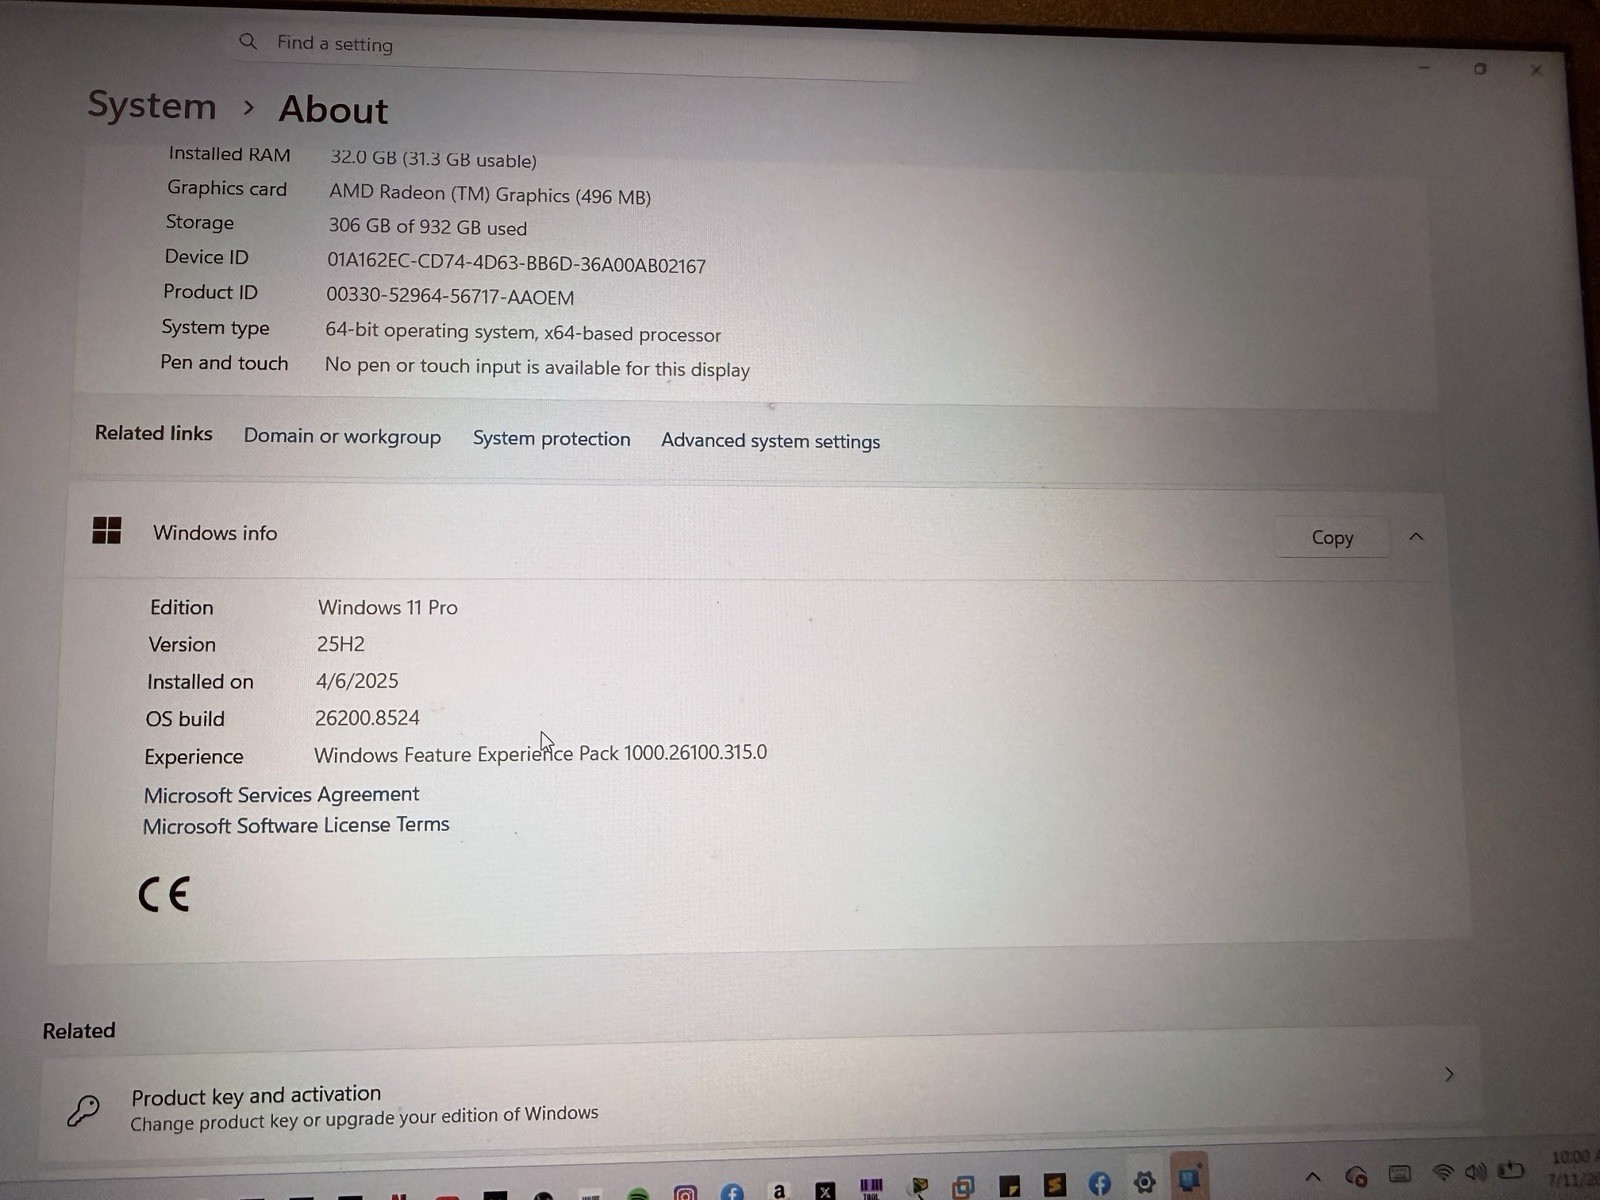Click the OS build 26200.8524 value
The width and height of the screenshot is (1600, 1200).
click(x=367, y=718)
